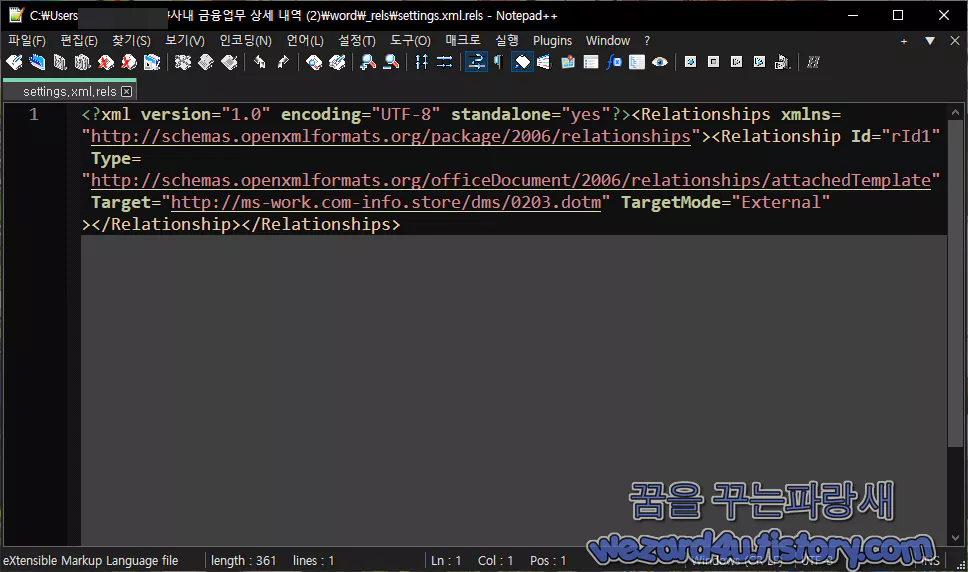Close the settings.xml.rels tab
Image resolution: width=968 pixels, height=572 pixels.
[127, 91]
